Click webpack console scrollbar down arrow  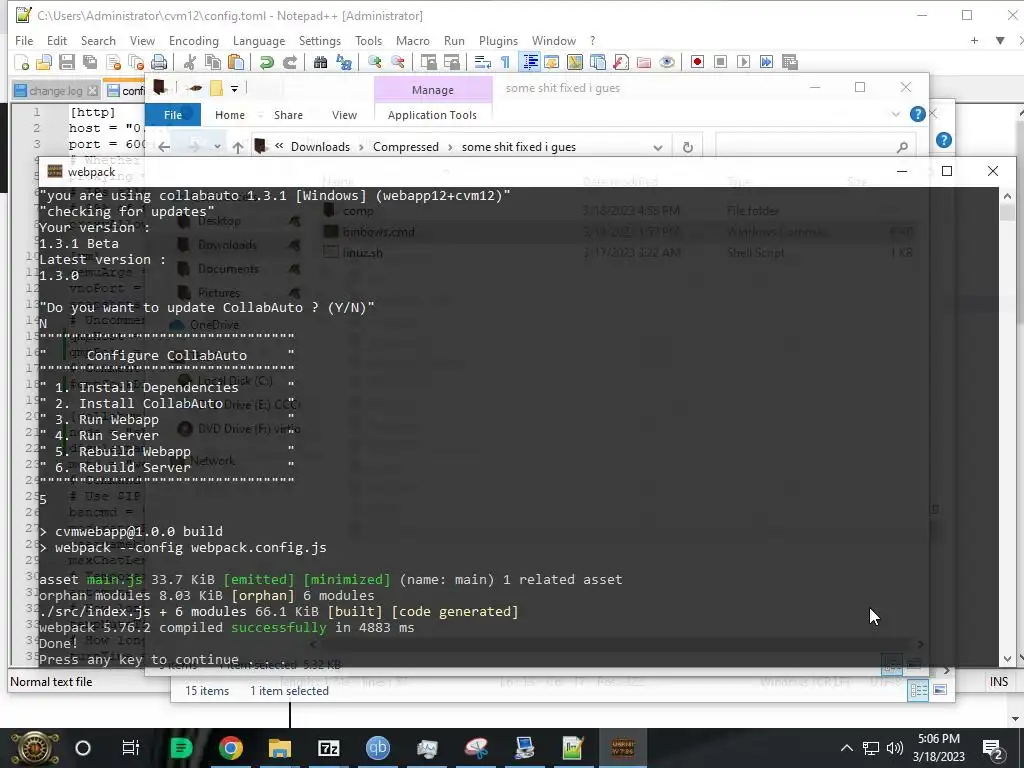point(1007,659)
